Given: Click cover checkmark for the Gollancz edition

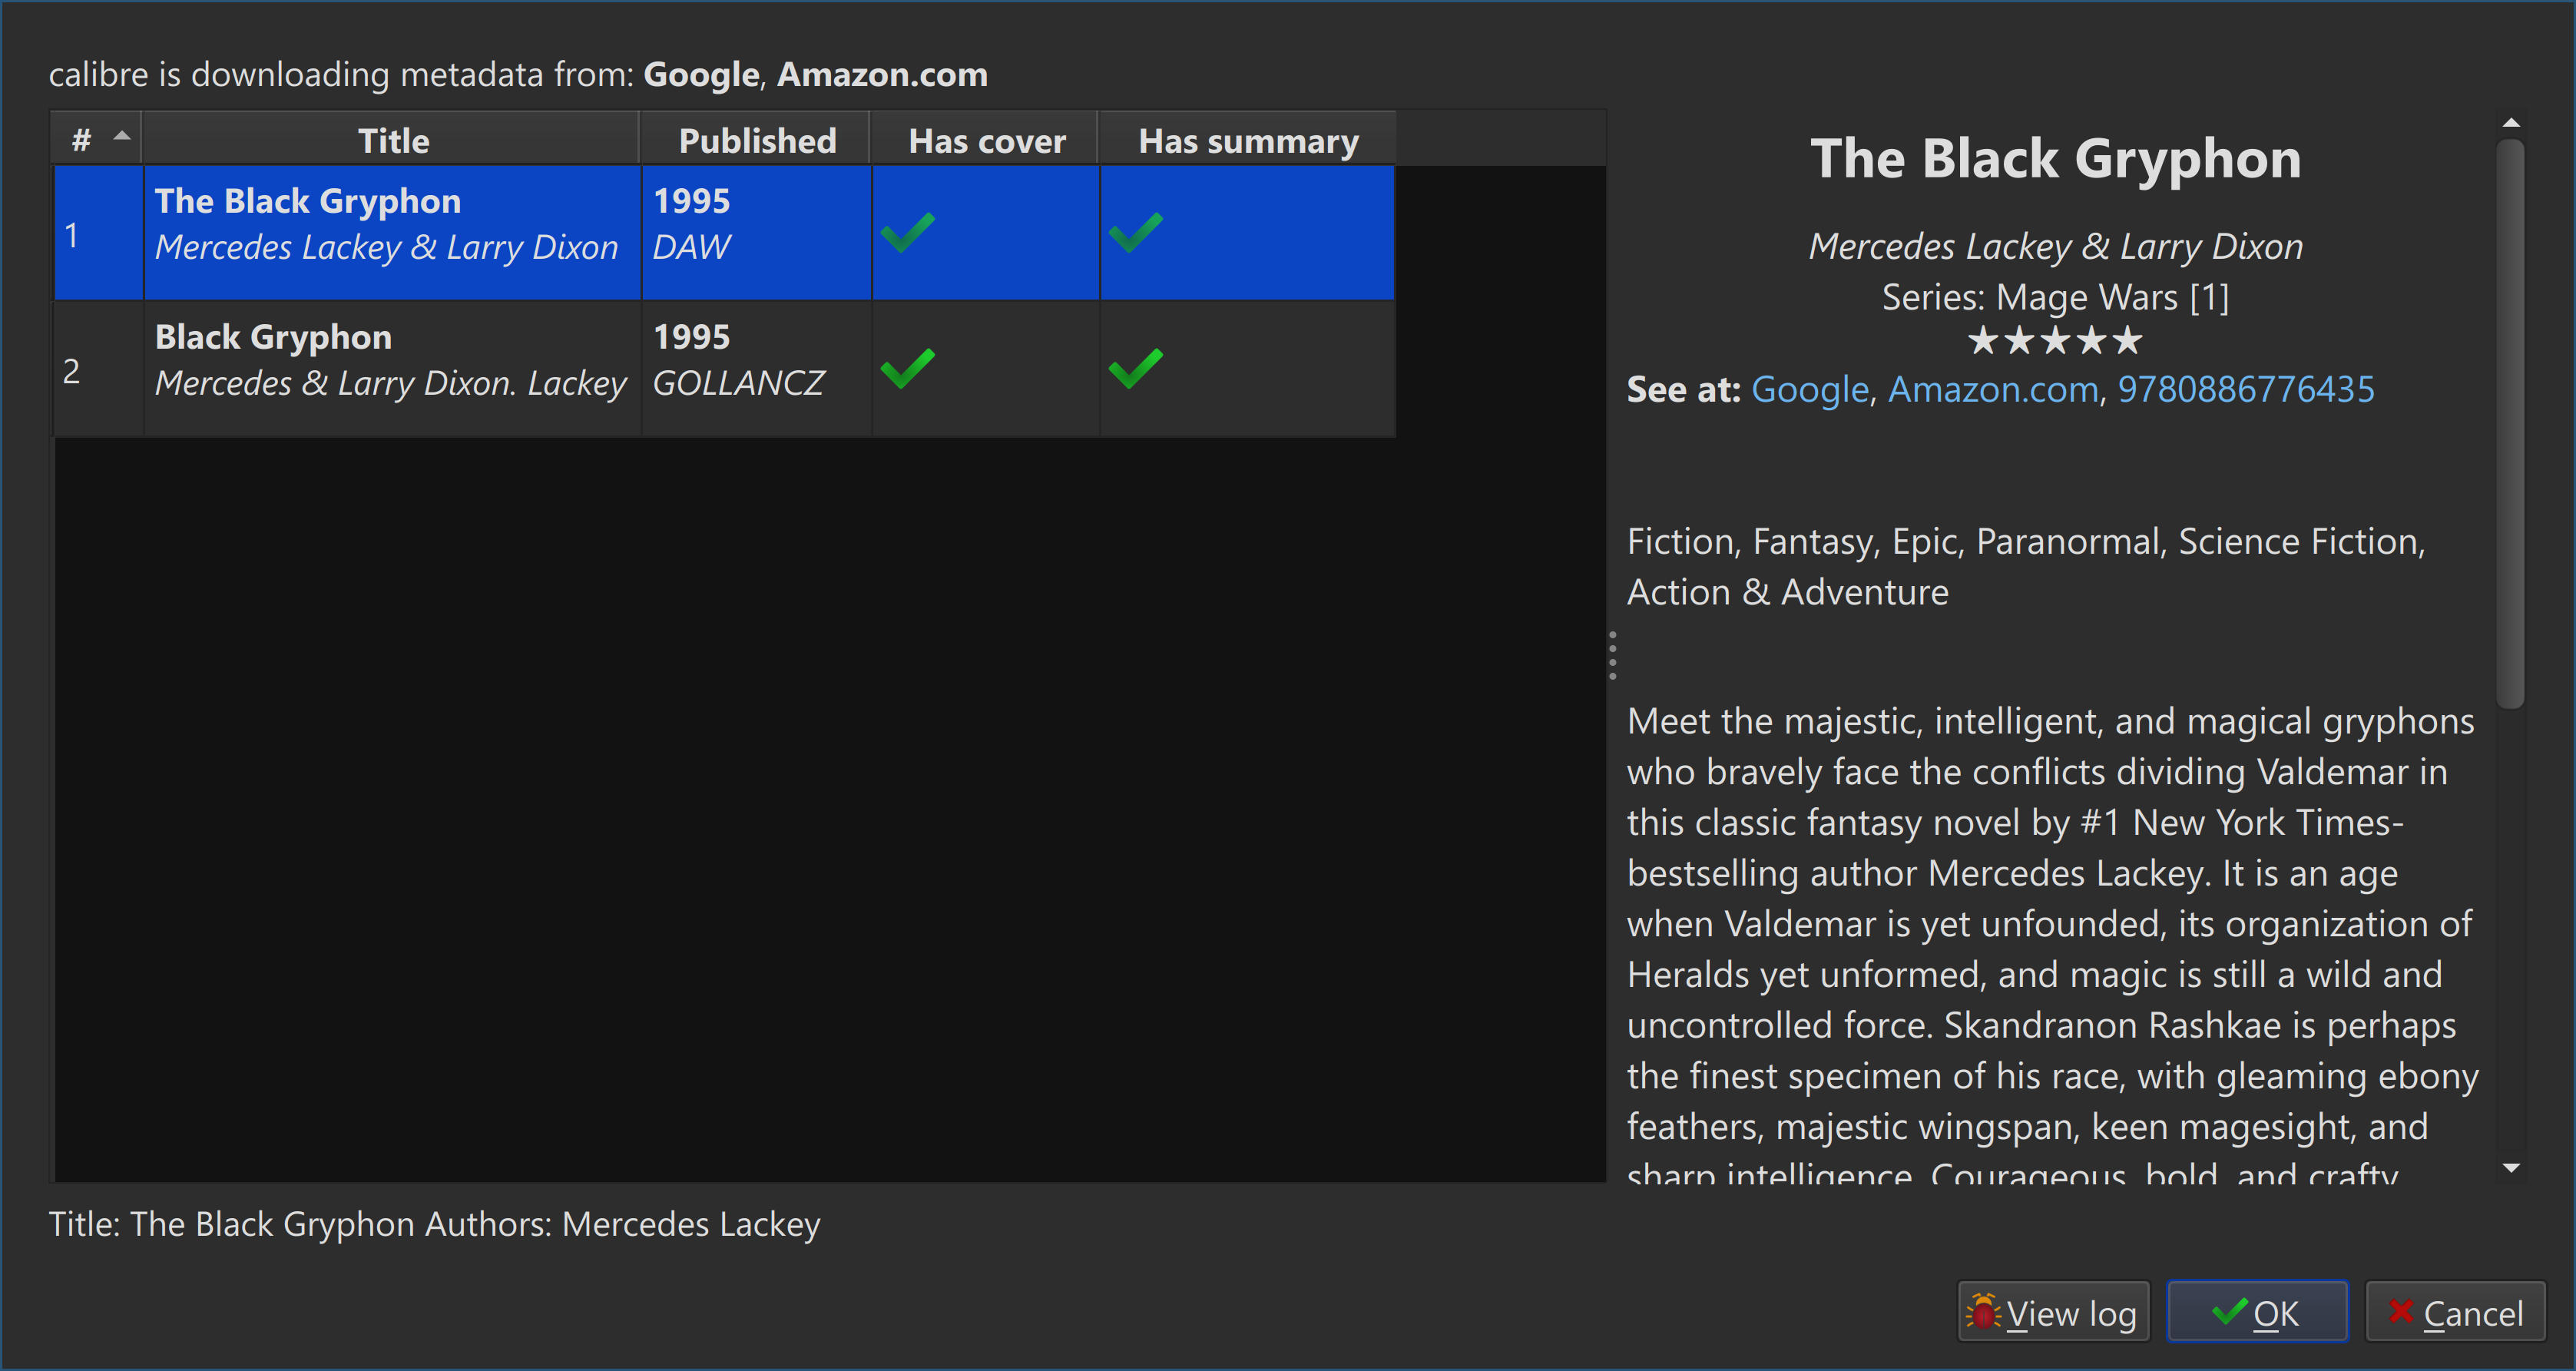Looking at the screenshot, I should click(907, 368).
